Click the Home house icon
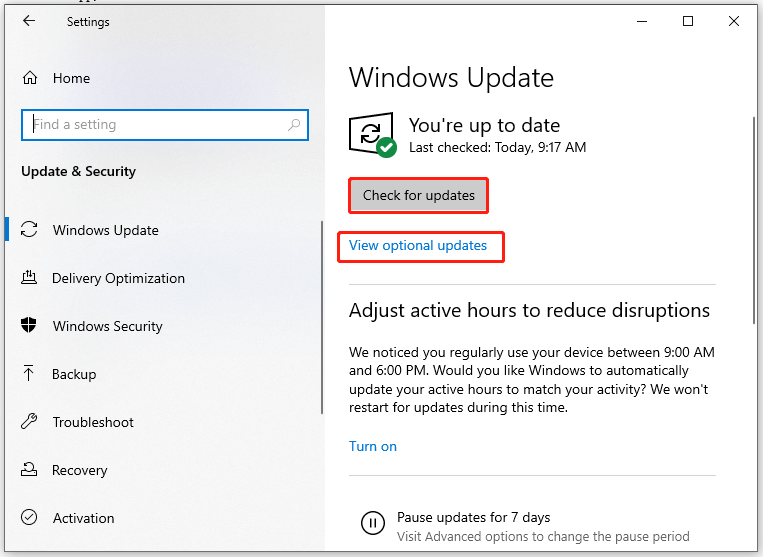 (x=30, y=78)
